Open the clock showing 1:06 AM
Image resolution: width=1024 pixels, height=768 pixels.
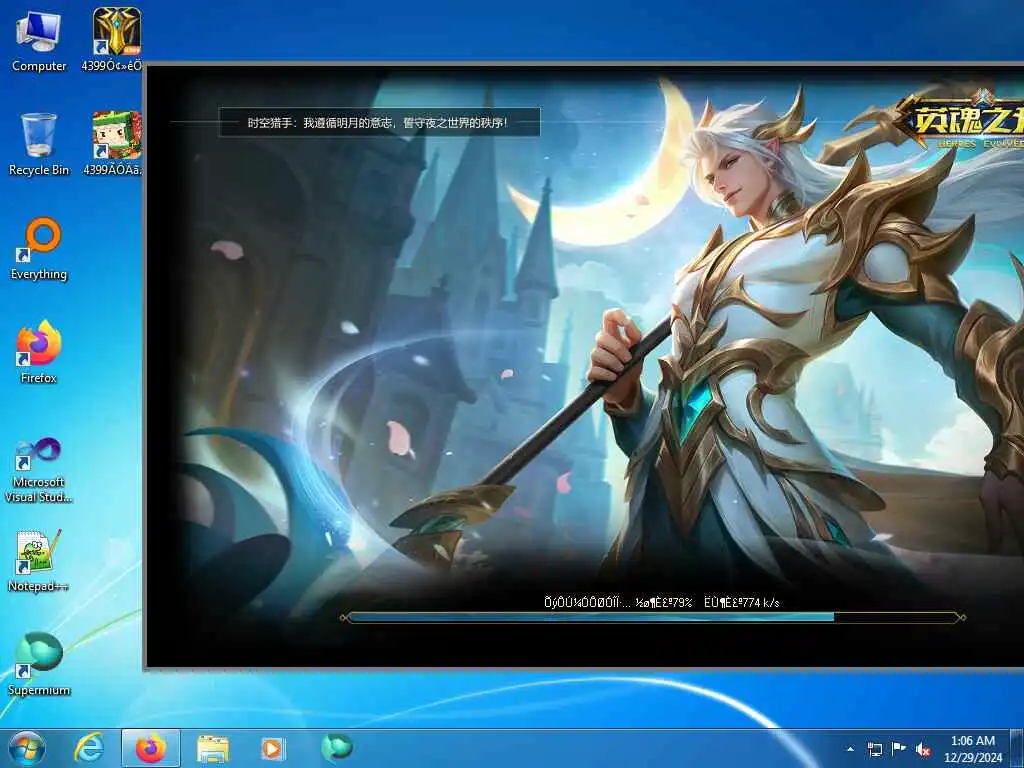972,749
